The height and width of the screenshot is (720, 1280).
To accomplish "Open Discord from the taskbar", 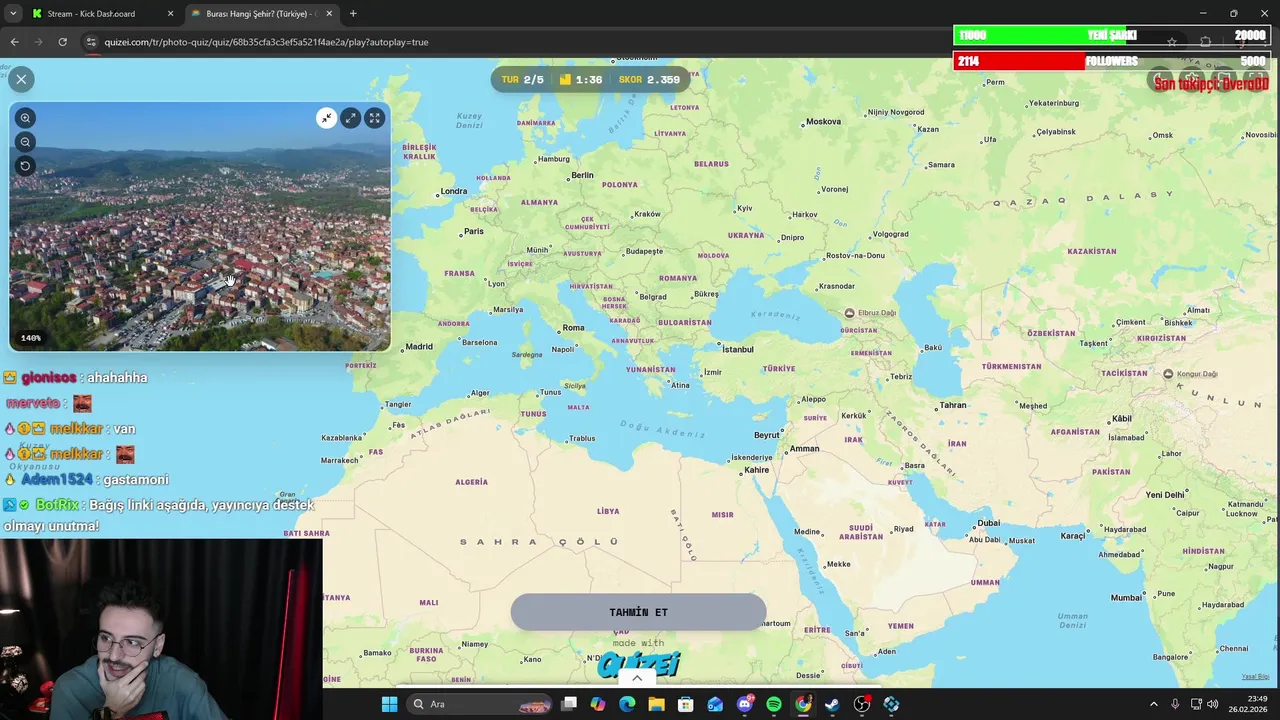I will point(744,704).
